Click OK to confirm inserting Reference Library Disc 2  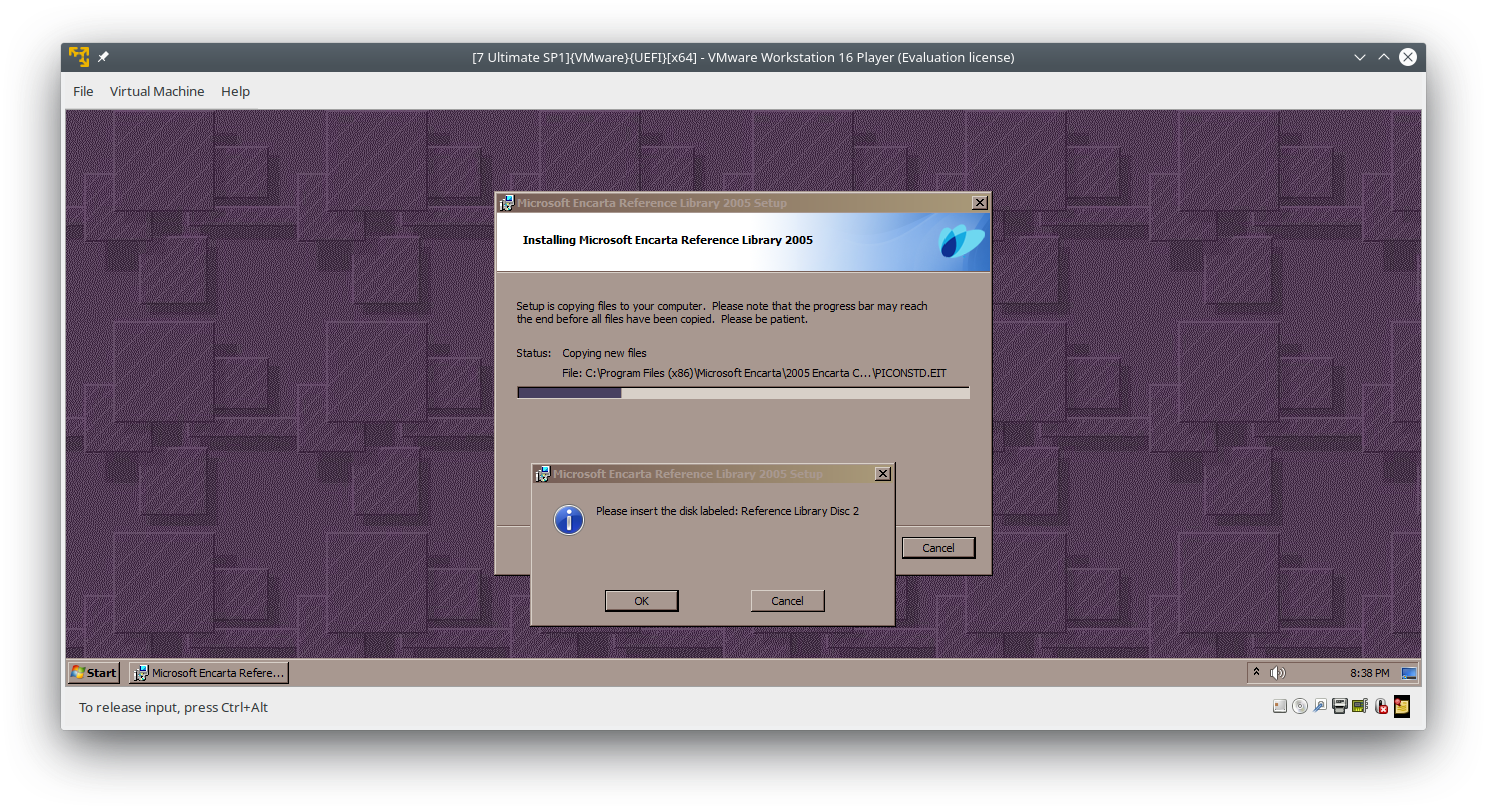[x=641, y=600]
